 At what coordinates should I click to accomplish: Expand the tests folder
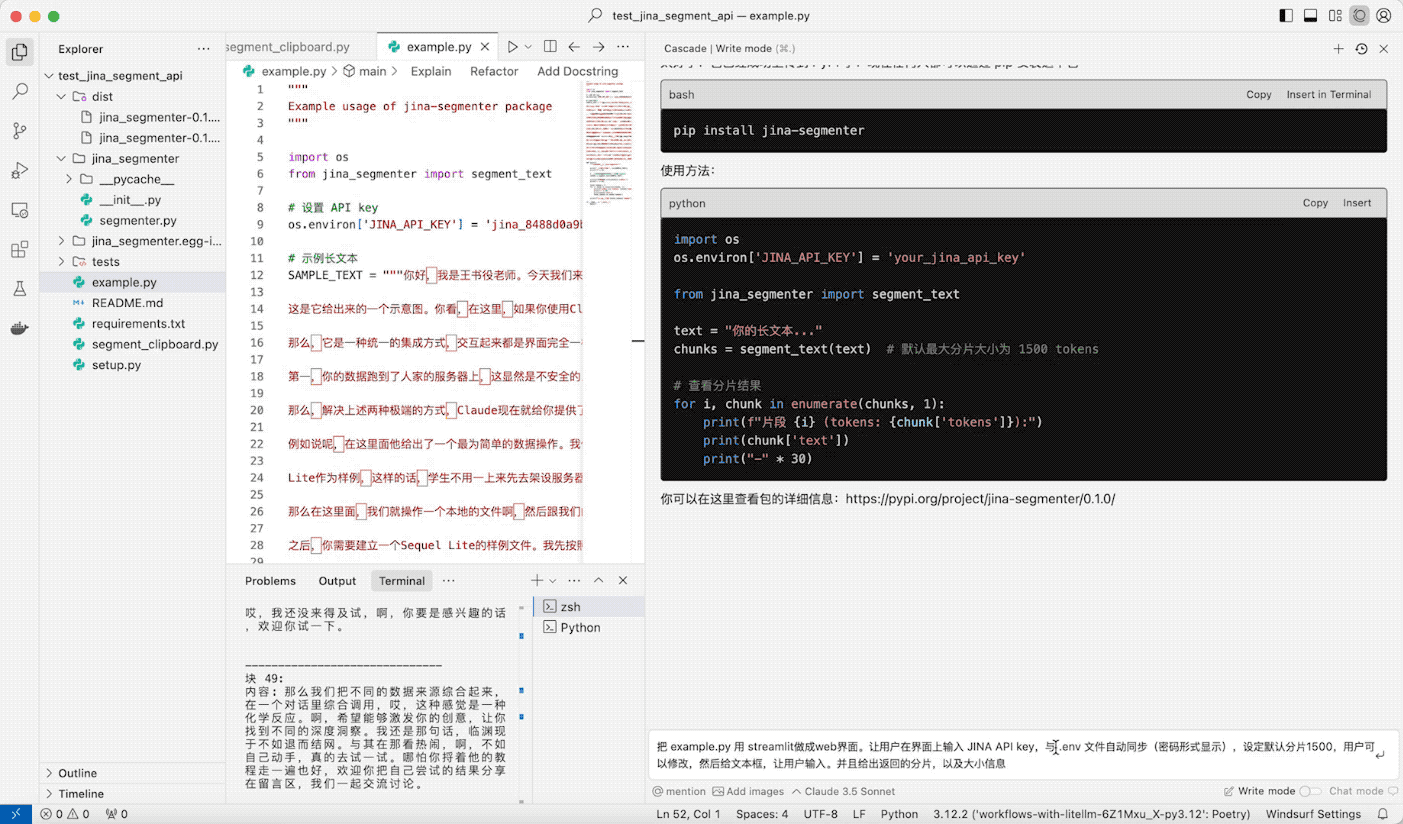click(x=105, y=262)
